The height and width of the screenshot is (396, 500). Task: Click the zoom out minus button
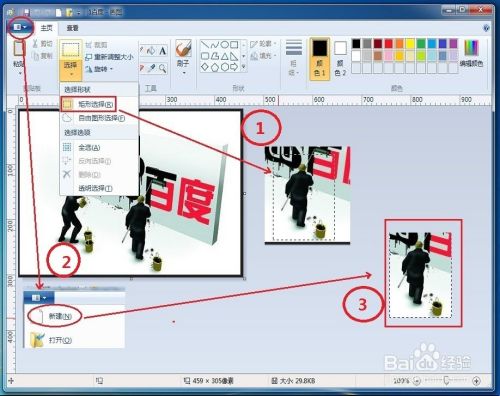pos(417,381)
